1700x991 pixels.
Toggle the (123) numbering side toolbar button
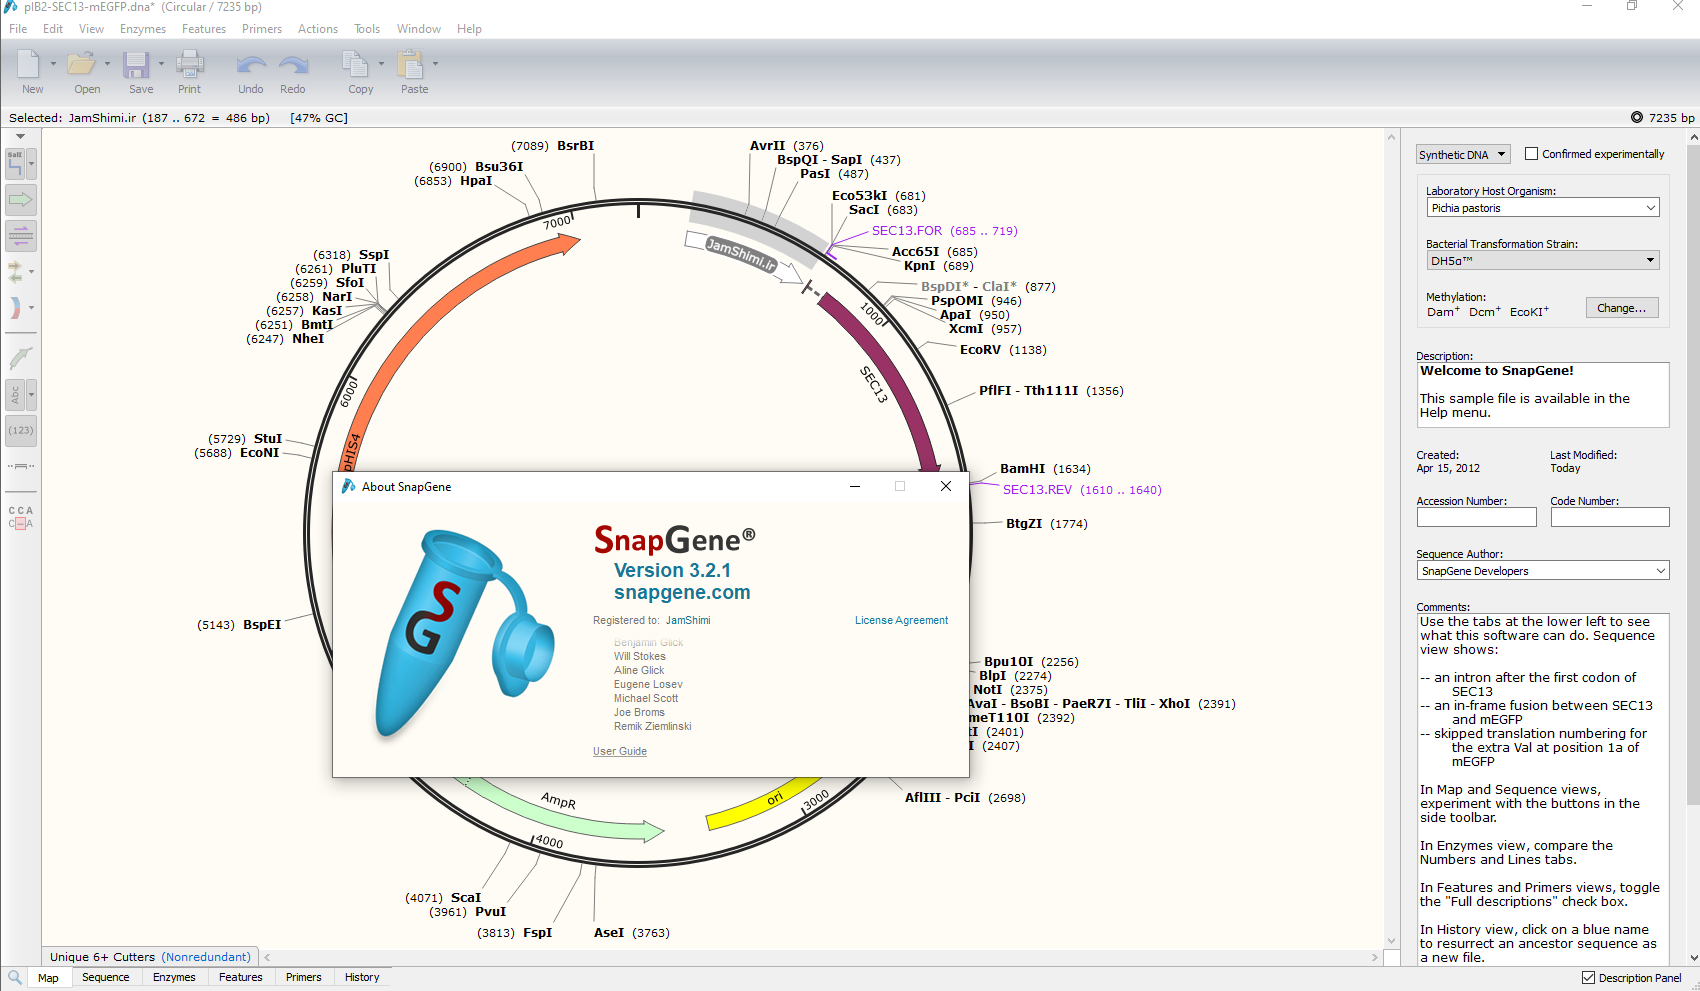click(x=21, y=431)
